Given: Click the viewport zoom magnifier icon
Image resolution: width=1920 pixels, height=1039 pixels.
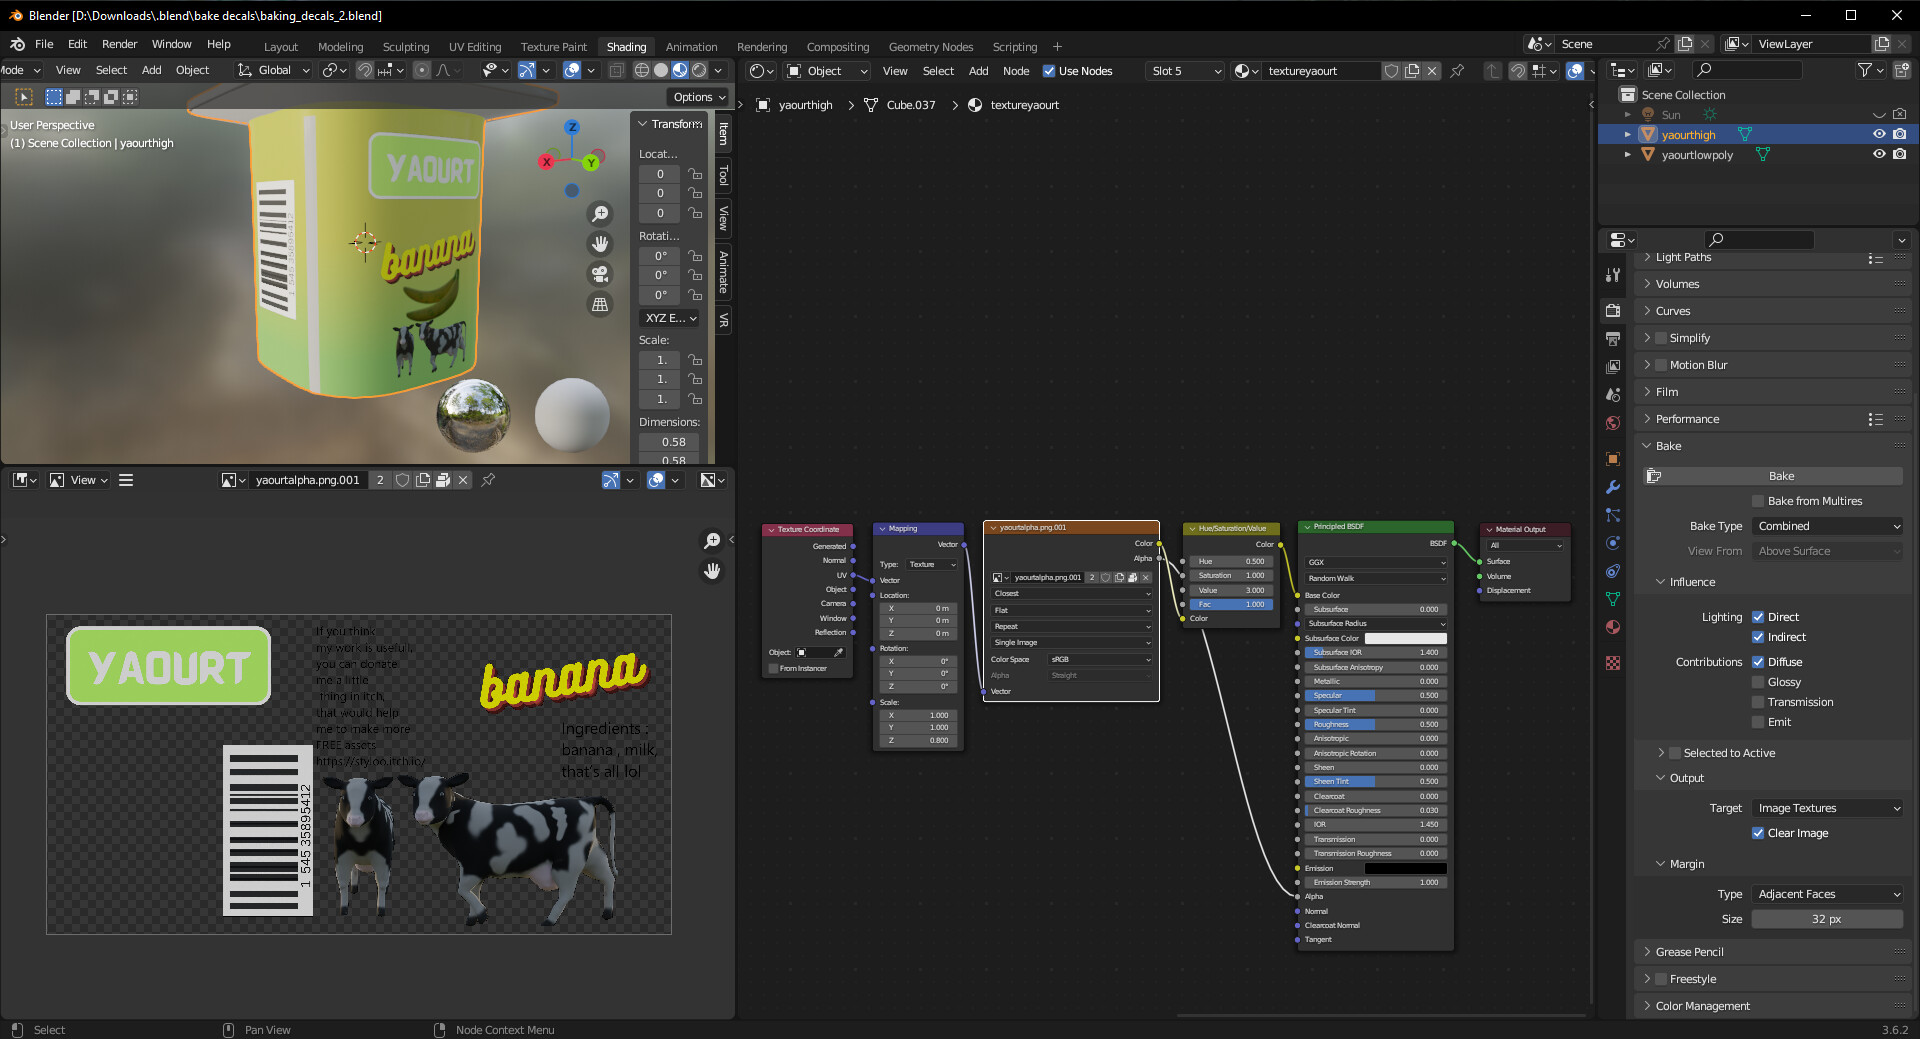Looking at the screenshot, I should coord(600,214).
